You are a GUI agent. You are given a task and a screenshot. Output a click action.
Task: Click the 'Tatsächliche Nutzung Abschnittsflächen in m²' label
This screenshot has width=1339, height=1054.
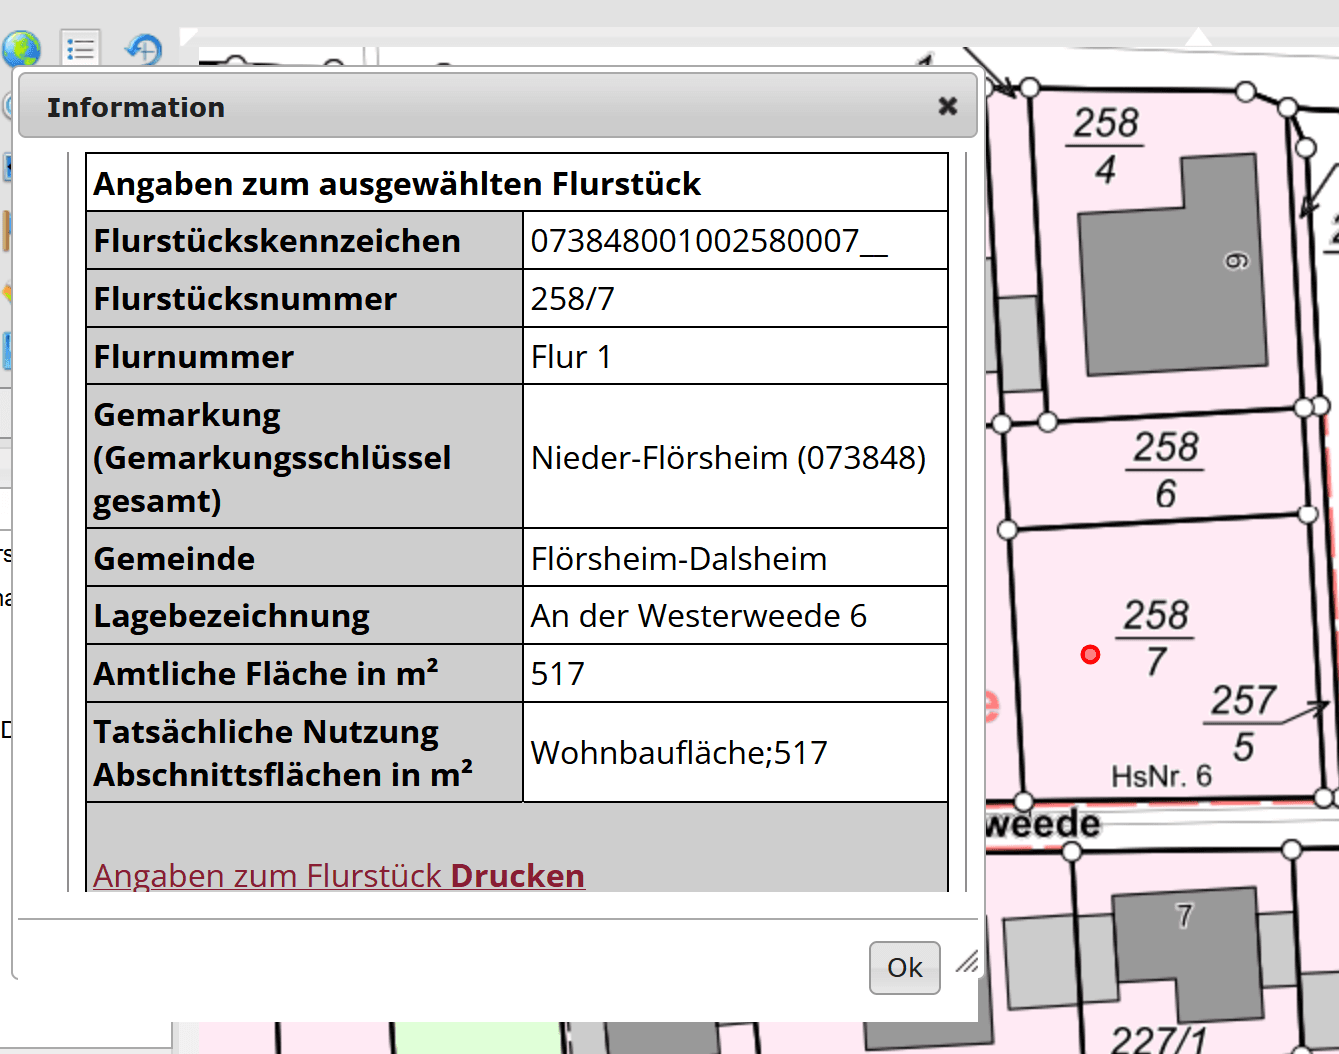(x=283, y=753)
